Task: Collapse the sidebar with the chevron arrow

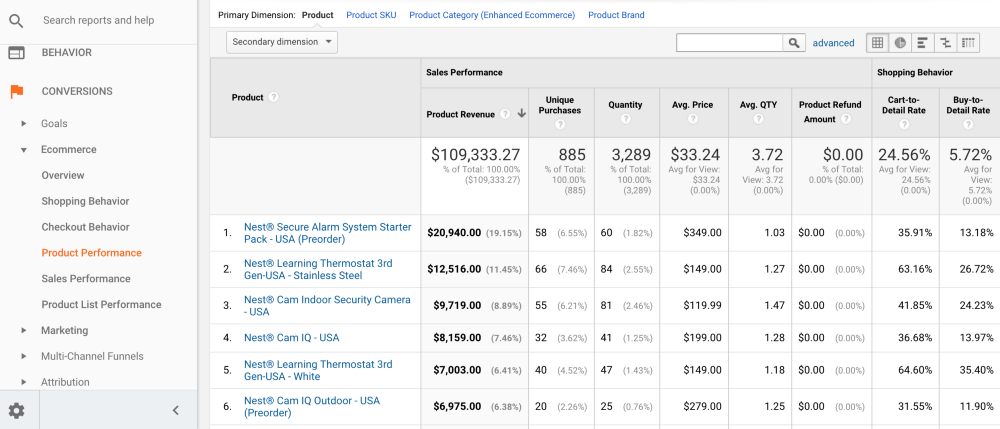Action: (177, 411)
